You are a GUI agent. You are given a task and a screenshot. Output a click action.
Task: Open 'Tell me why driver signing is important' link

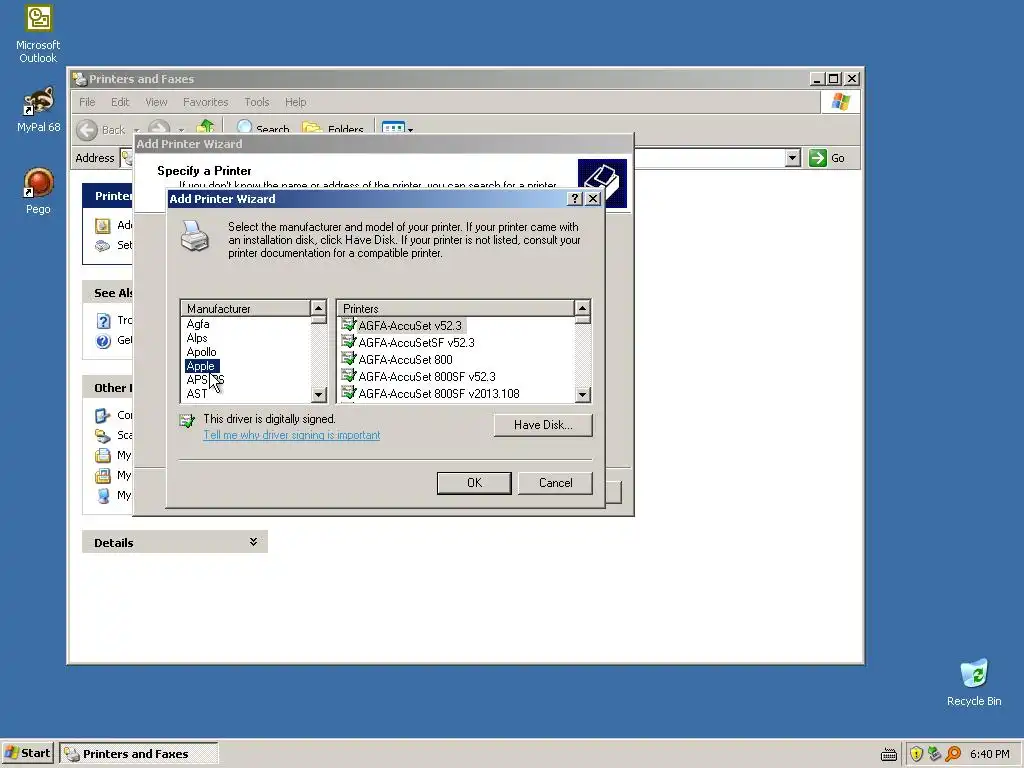(x=291, y=435)
